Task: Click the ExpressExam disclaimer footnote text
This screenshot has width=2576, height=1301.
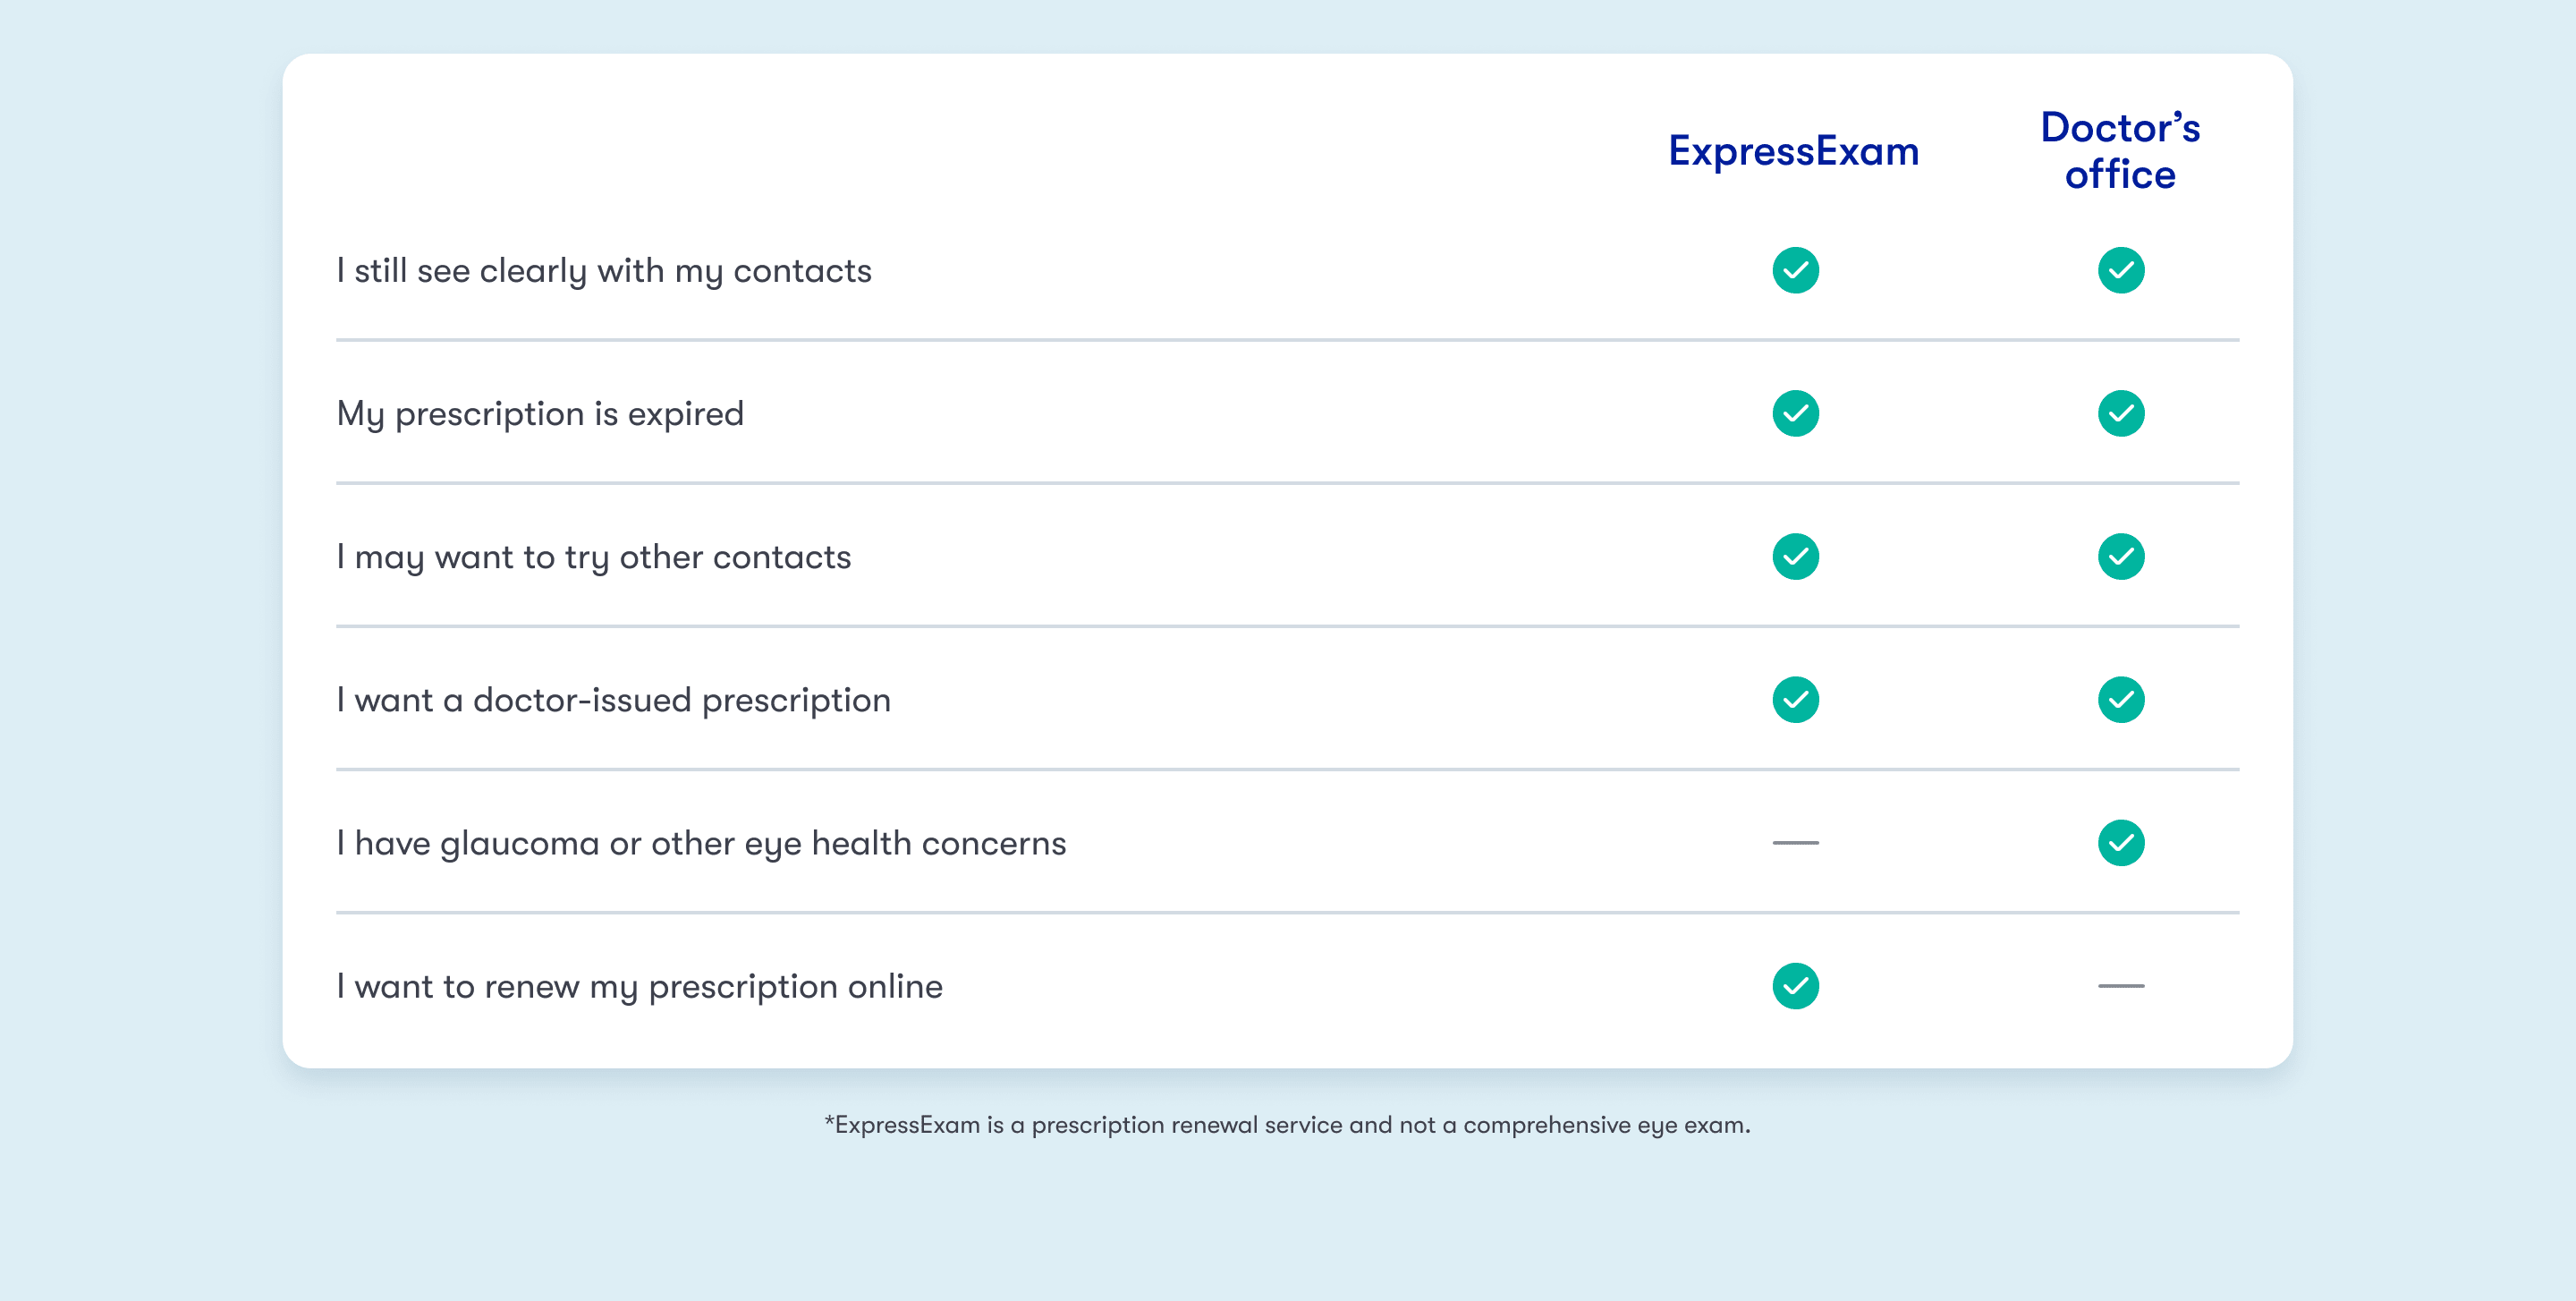Action: click(x=1287, y=1125)
